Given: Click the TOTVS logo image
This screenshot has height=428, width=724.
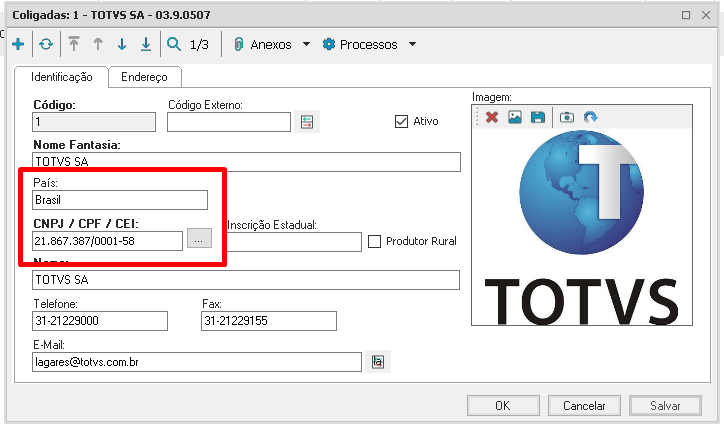Looking at the screenshot, I should click(582, 227).
